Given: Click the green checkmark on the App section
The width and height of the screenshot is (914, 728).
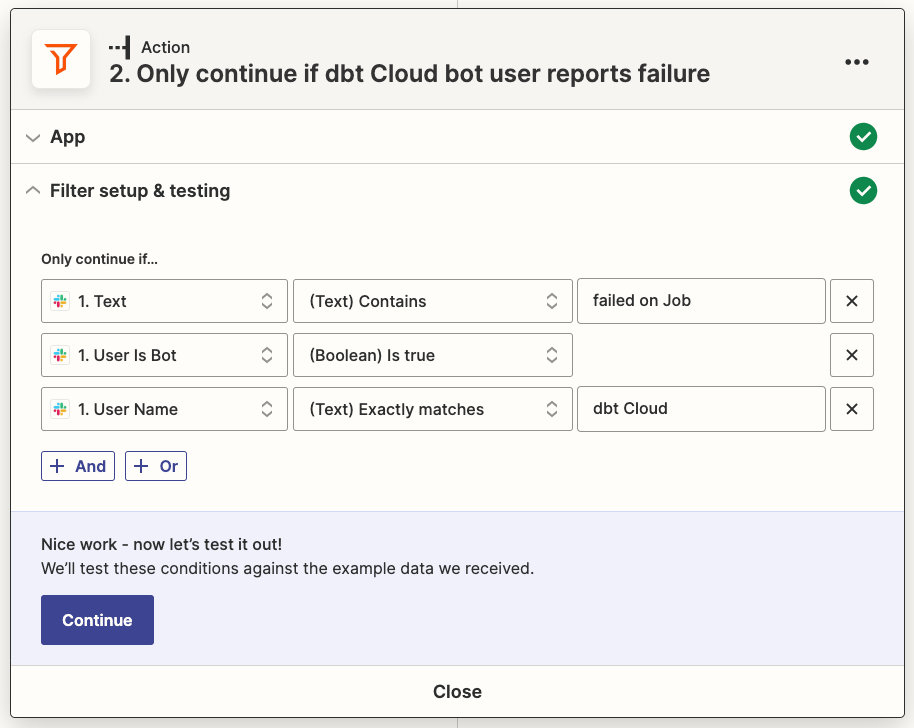Looking at the screenshot, I should coord(863,136).
